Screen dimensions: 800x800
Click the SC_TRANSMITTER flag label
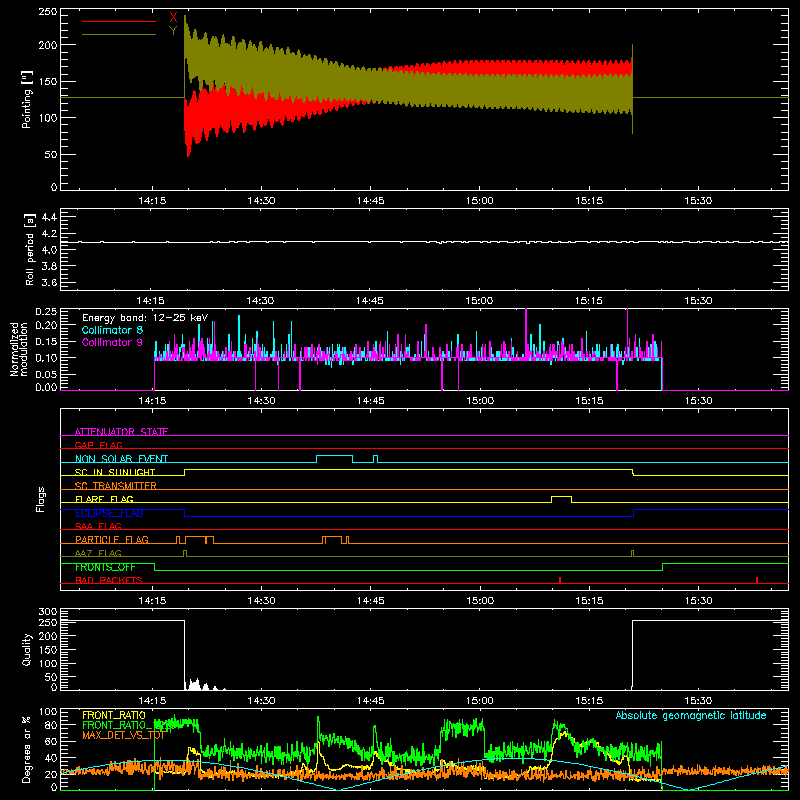(116, 485)
